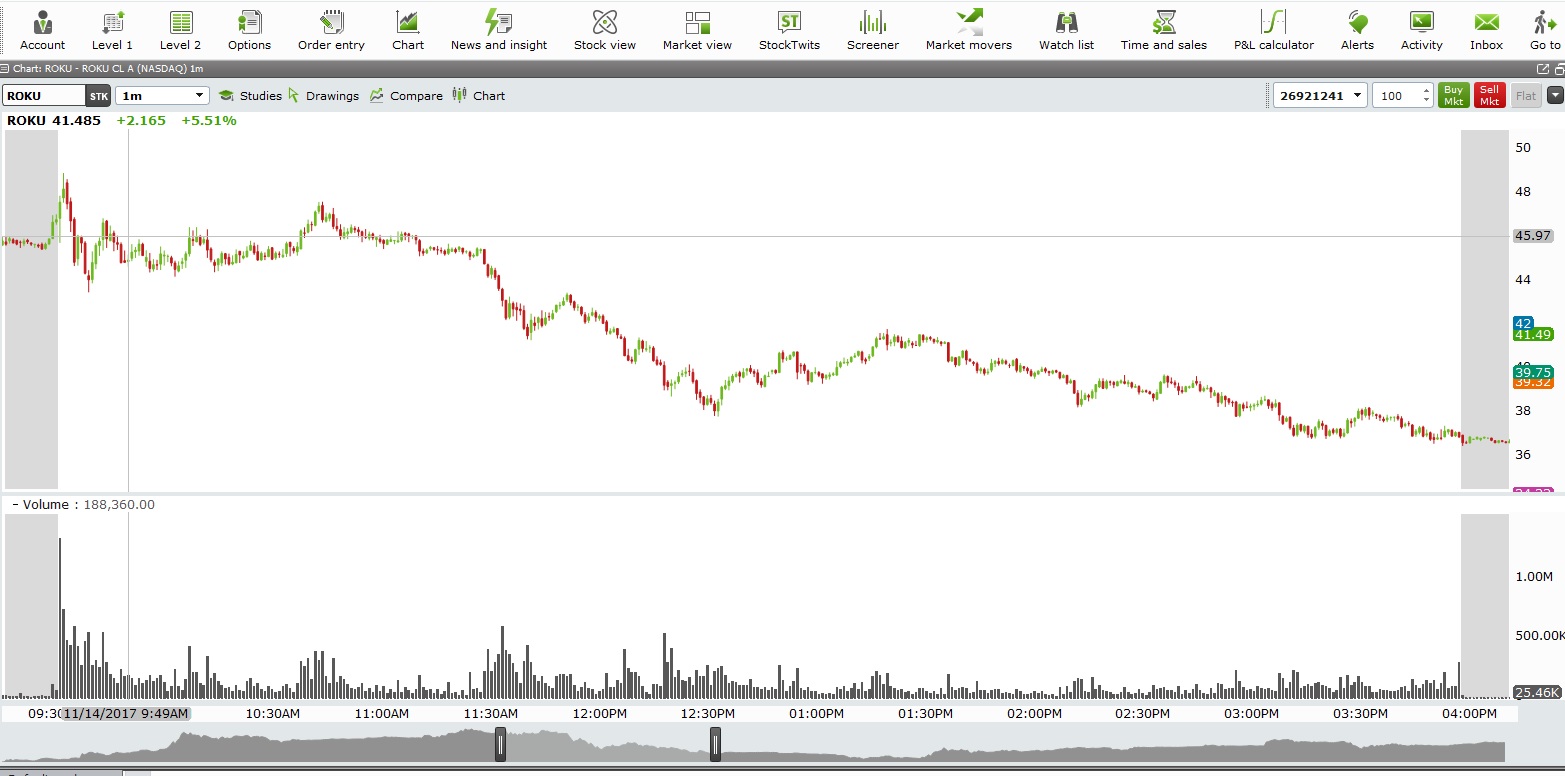Image resolution: width=1565 pixels, height=776 pixels.
Task: Increase the order quantity with the up arrow
Action: coord(1427,91)
